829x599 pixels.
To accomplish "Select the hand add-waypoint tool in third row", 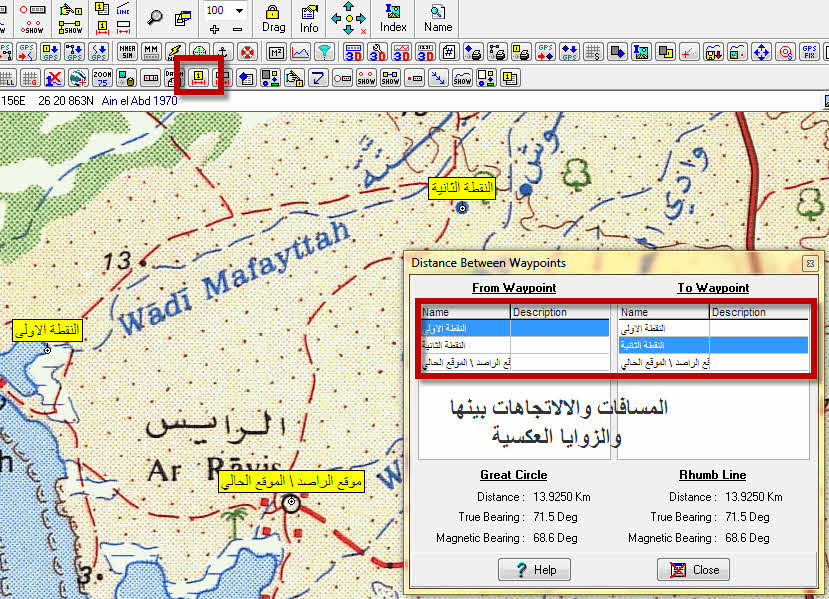I will coord(294,78).
